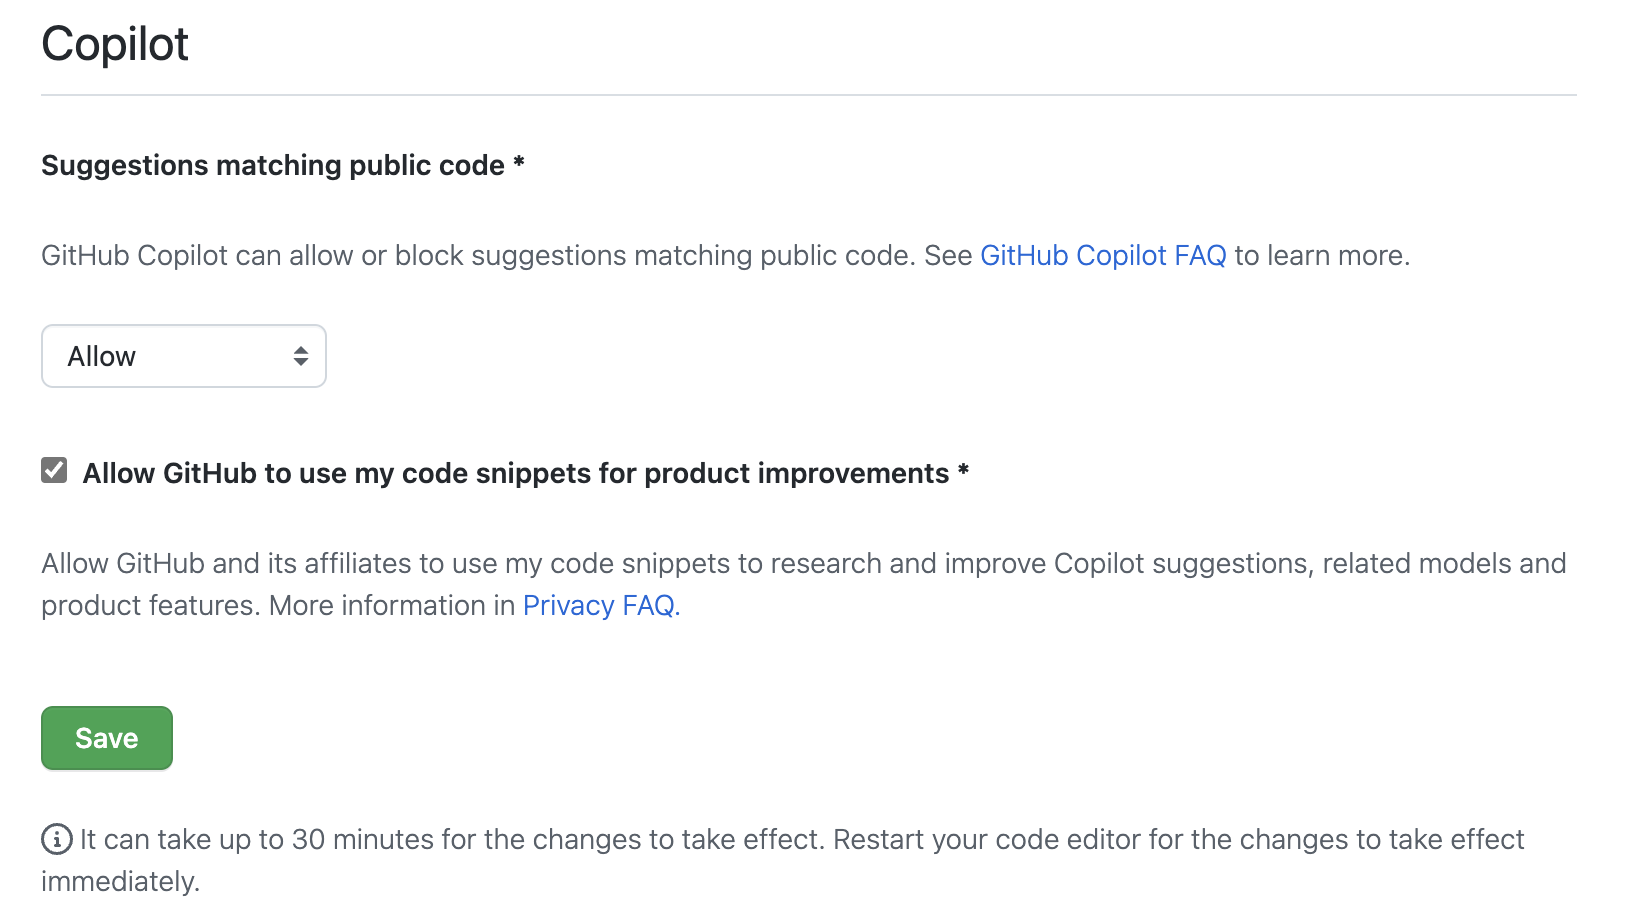Click the 'It can take up to 30 minutes' note
This screenshot has width=1642, height=922.
[x=801, y=839]
